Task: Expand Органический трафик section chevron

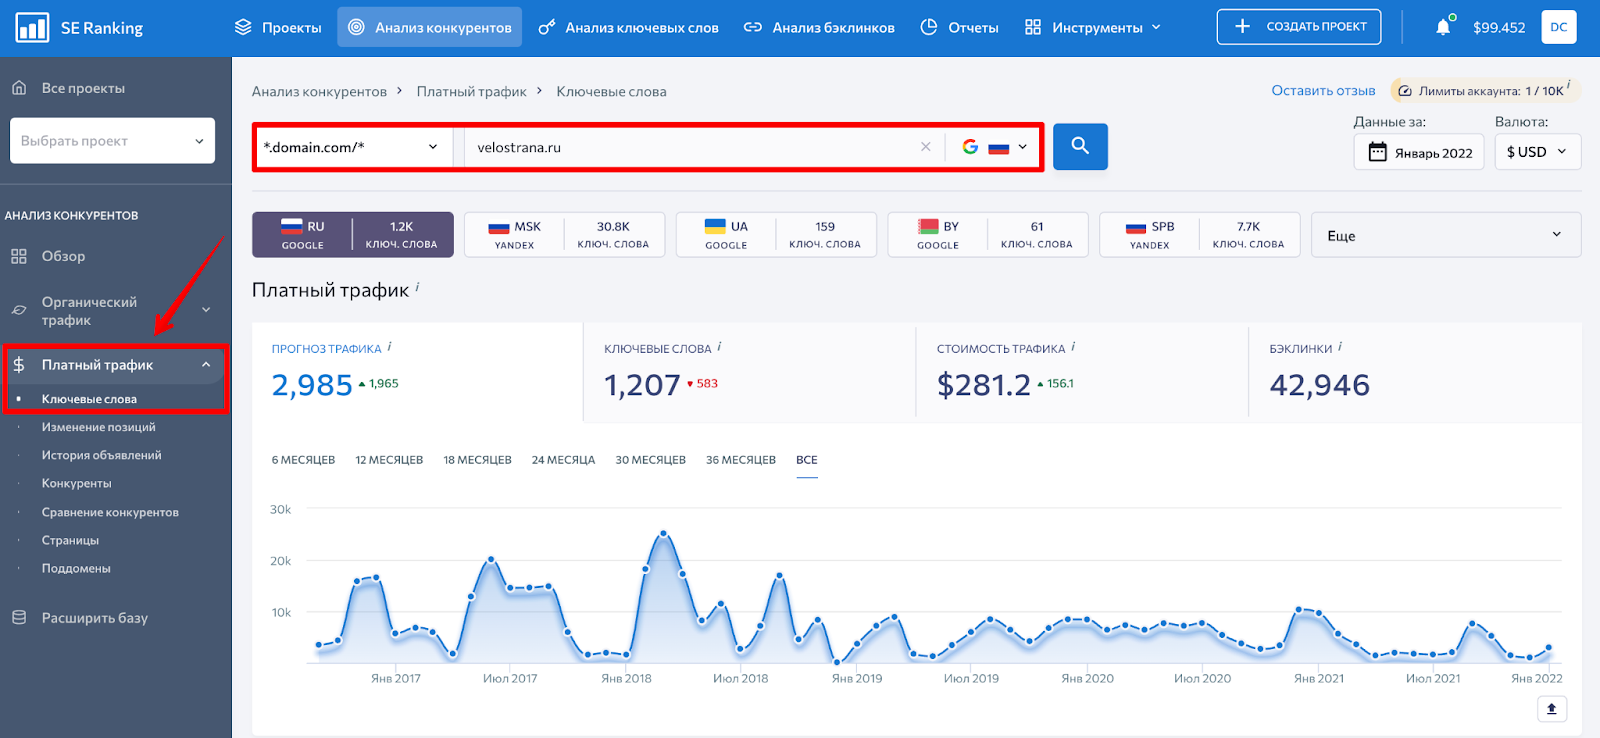Action: (206, 310)
